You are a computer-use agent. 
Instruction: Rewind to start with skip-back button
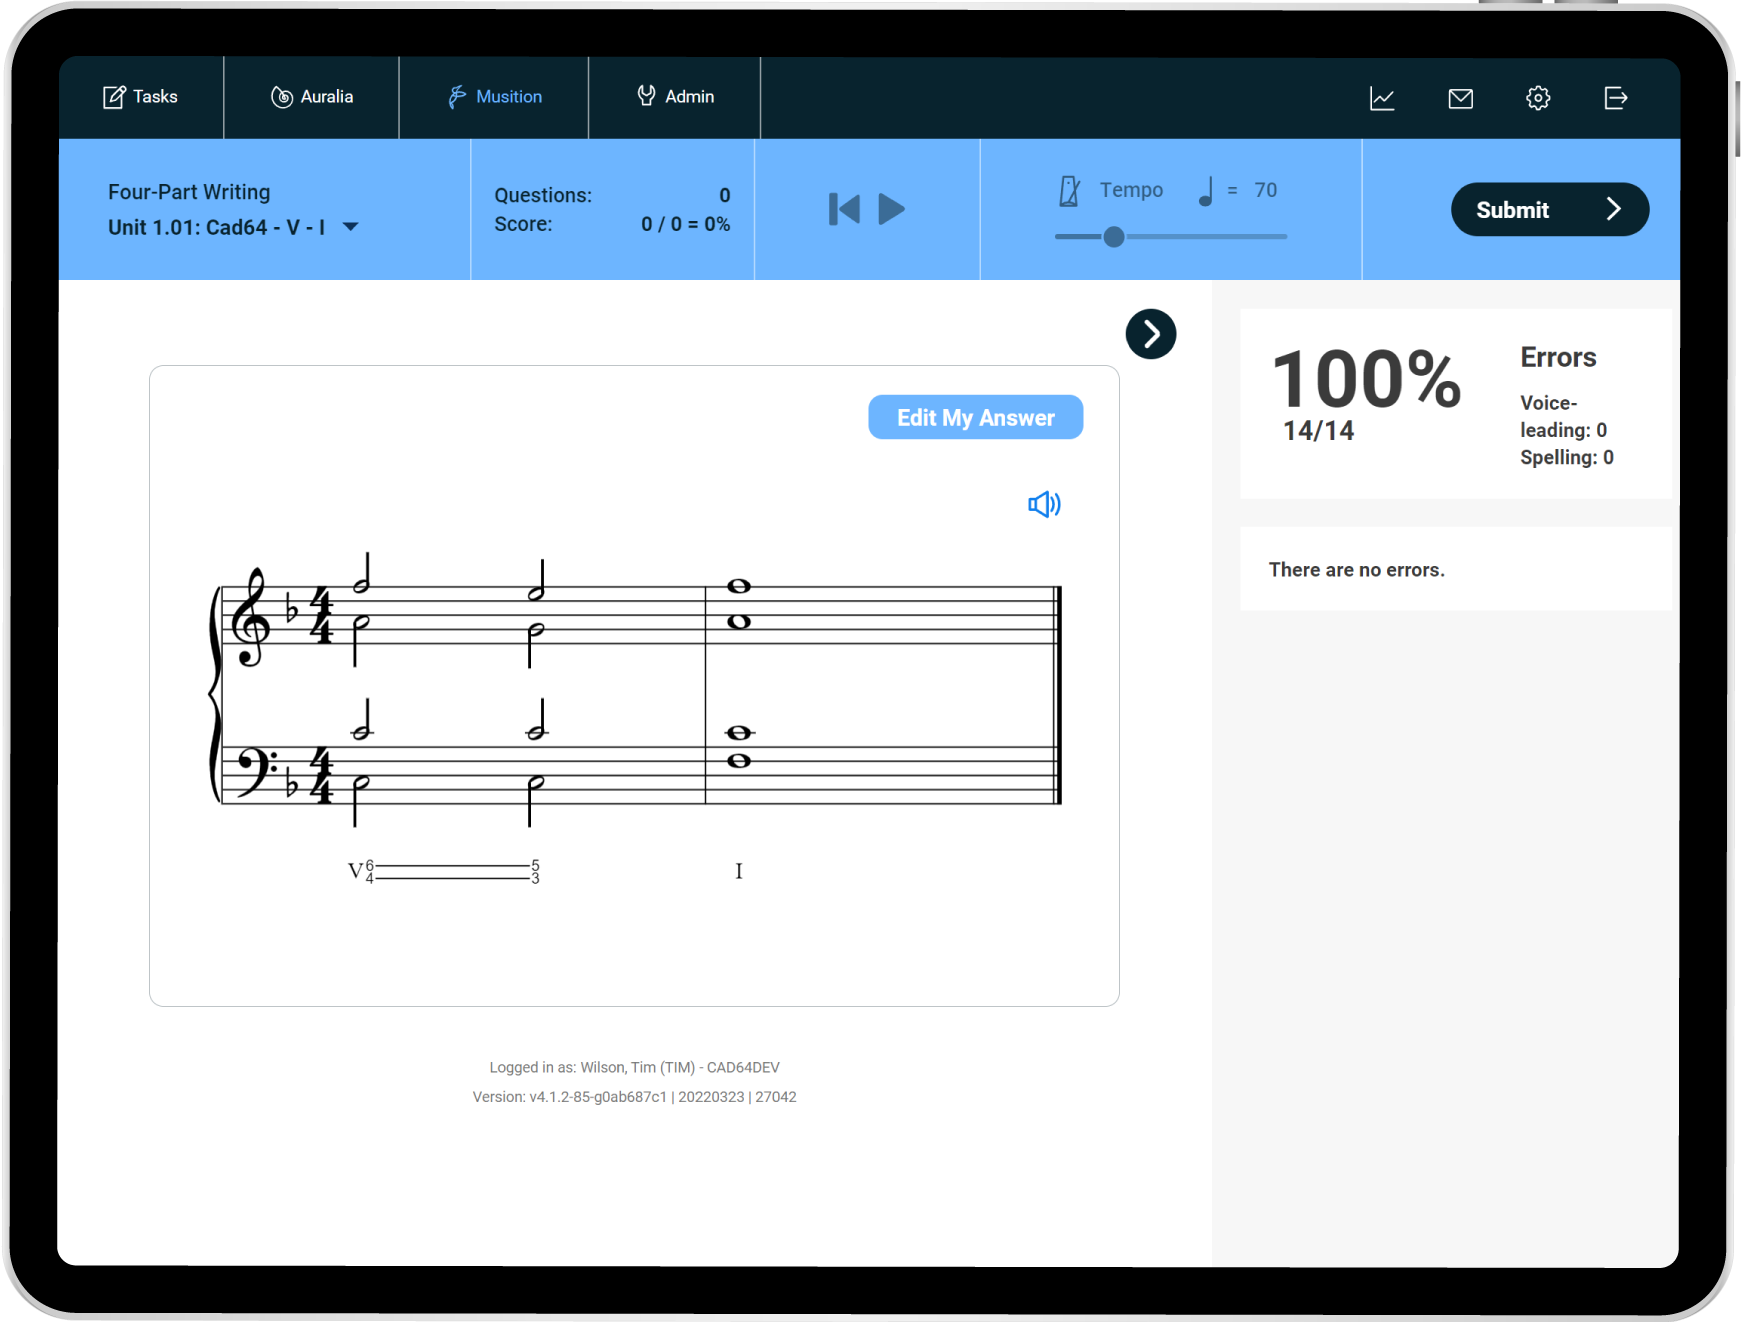pos(844,209)
